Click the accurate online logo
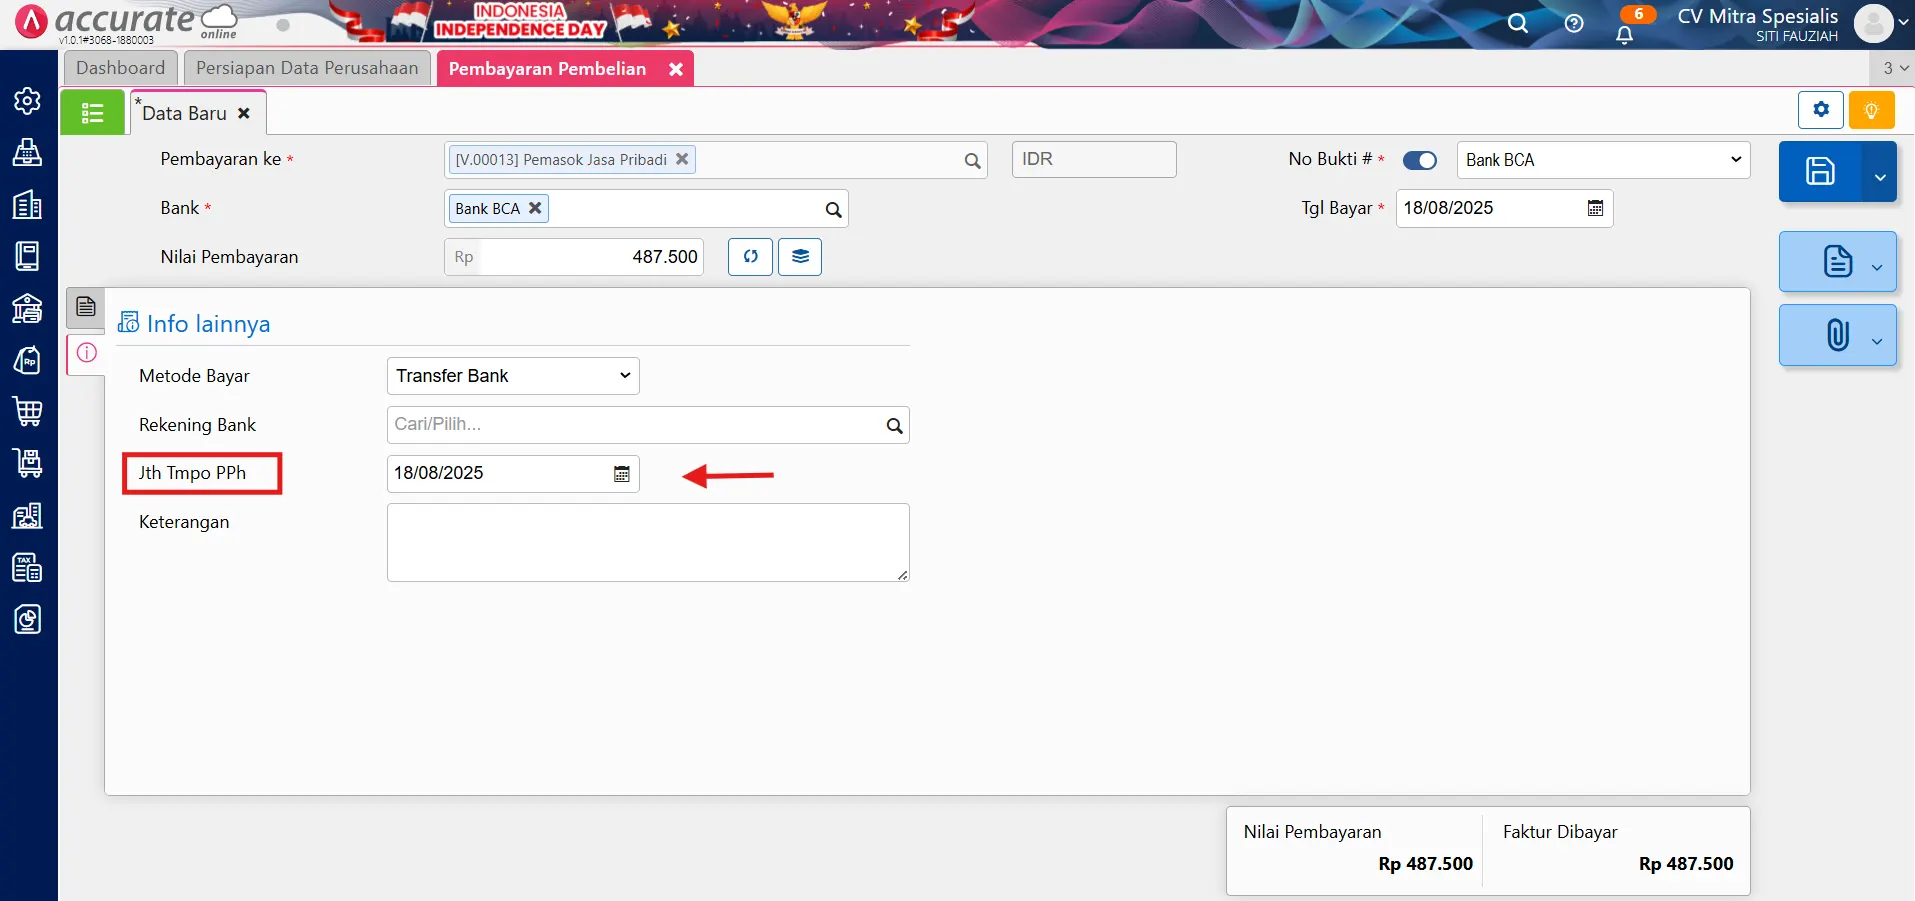The height and width of the screenshot is (901, 1915). (127, 22)
